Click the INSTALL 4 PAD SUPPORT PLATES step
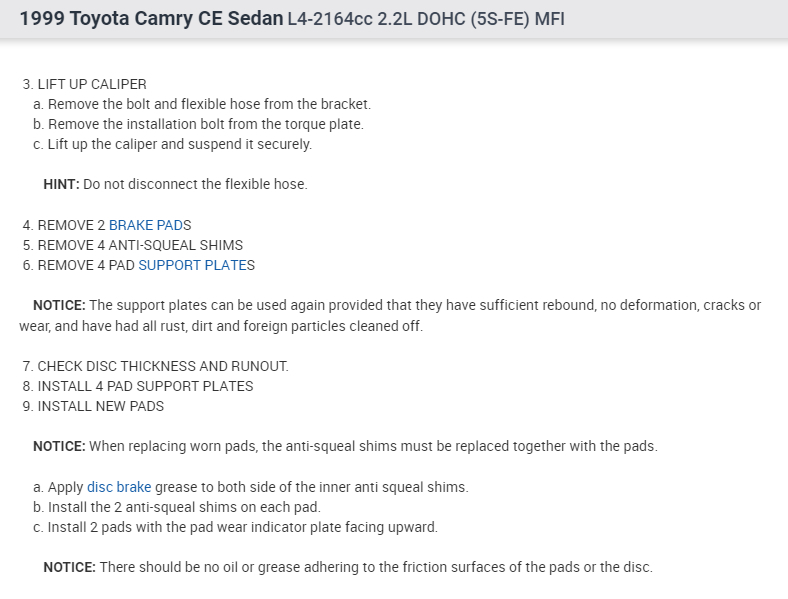This screenshot has height=599, width=788. 145,386
